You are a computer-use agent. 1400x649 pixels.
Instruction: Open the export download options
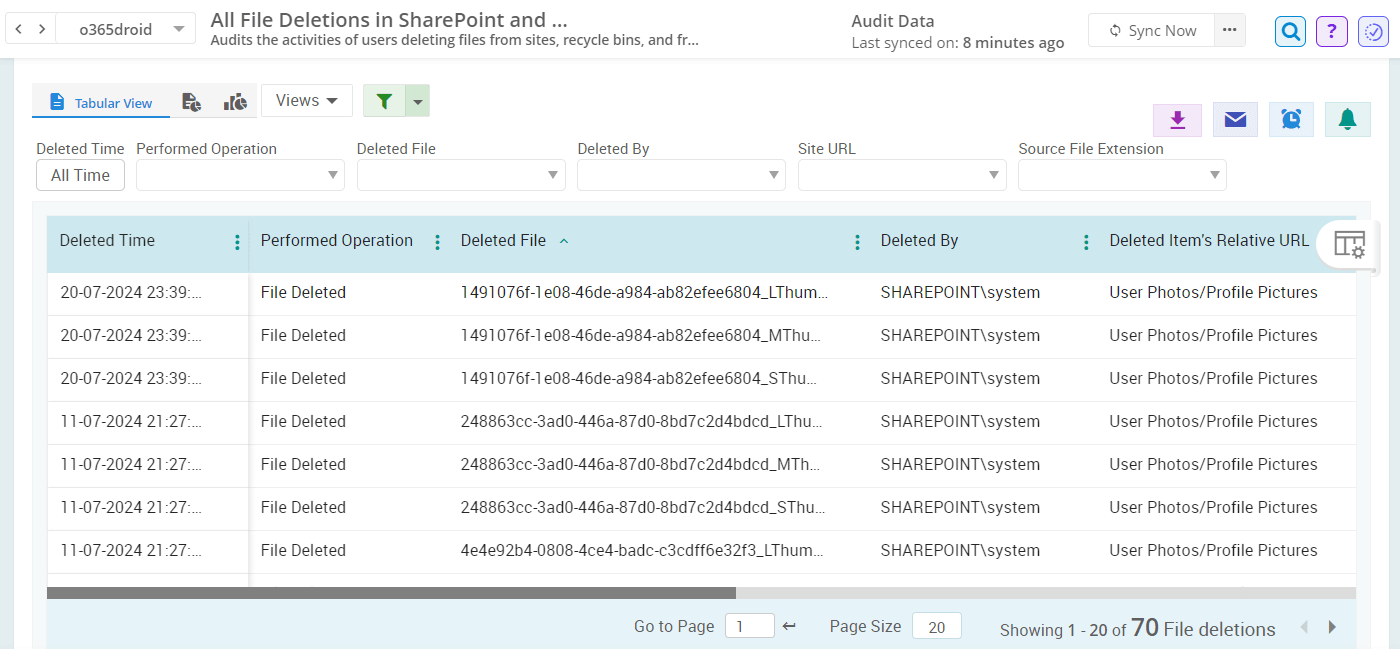(x=1177, y=119)
